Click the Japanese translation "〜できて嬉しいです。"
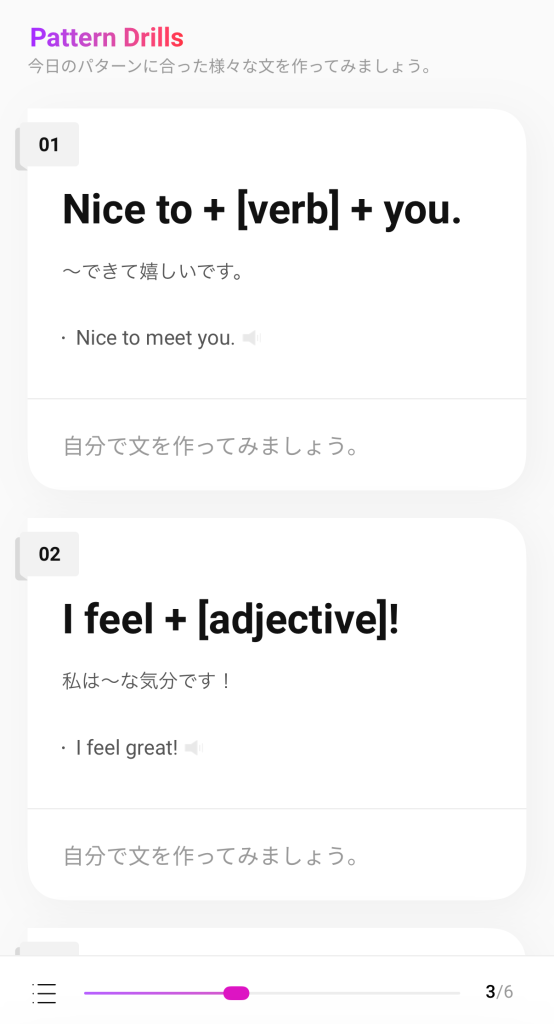Screen dimensions: 554x1024 pos(154,270)
